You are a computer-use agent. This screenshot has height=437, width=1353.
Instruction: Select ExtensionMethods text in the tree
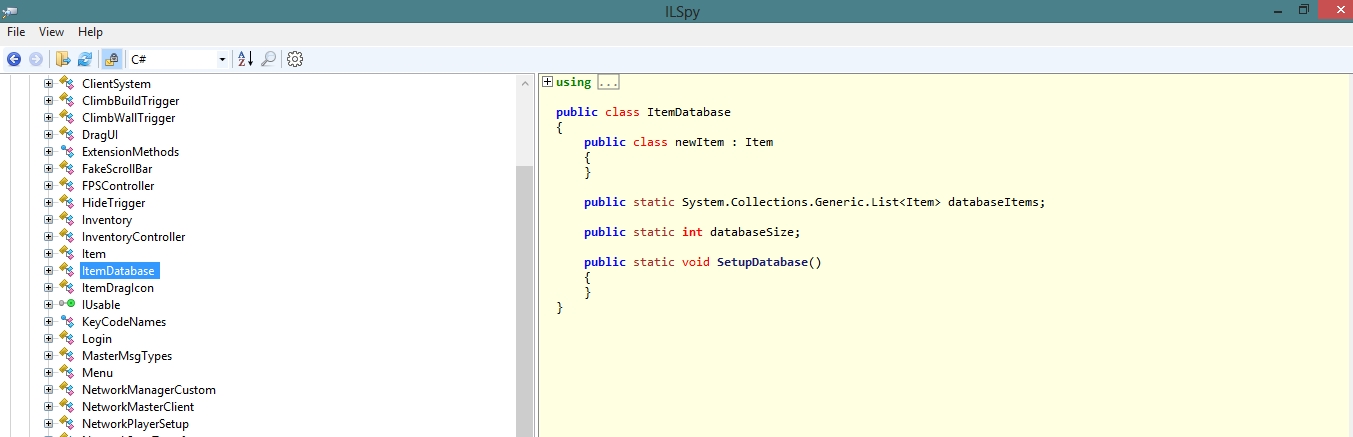(x=130, y=152)
